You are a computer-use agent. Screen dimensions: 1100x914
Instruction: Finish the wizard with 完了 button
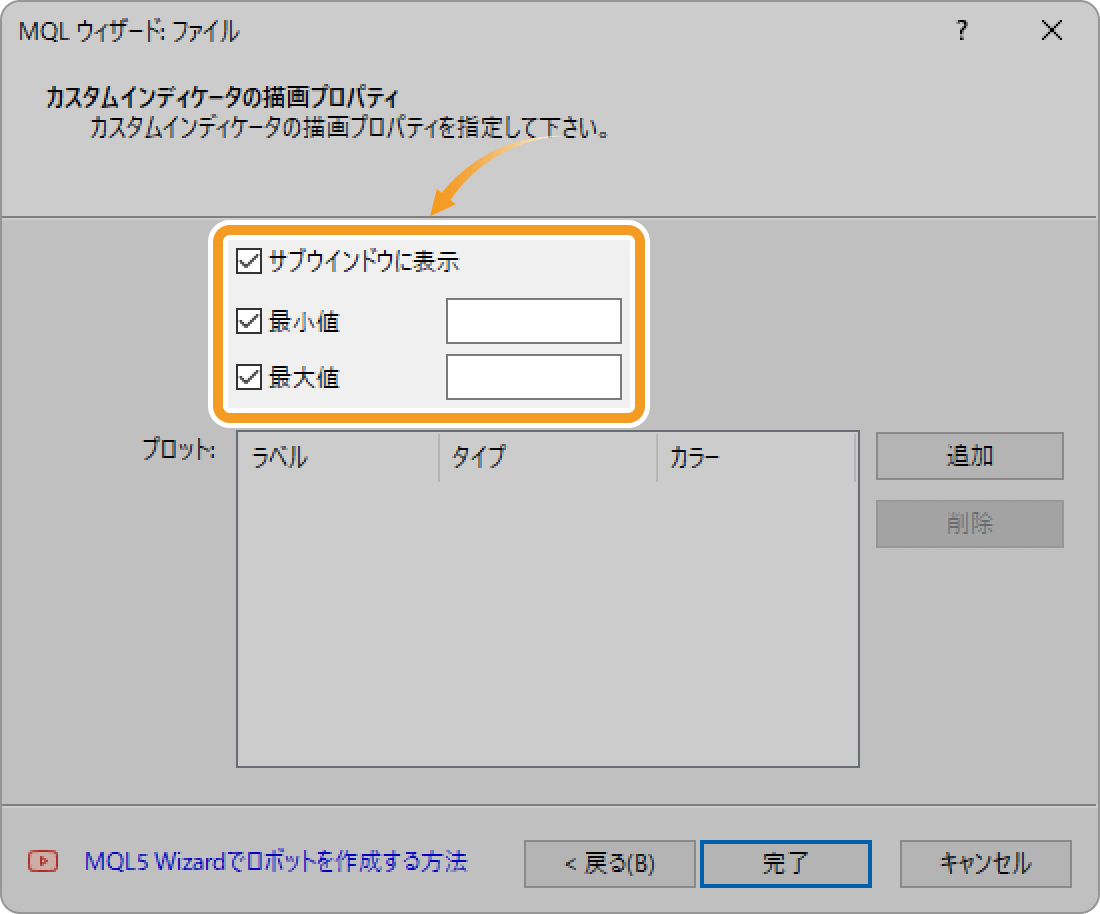[x=786, y=863]
